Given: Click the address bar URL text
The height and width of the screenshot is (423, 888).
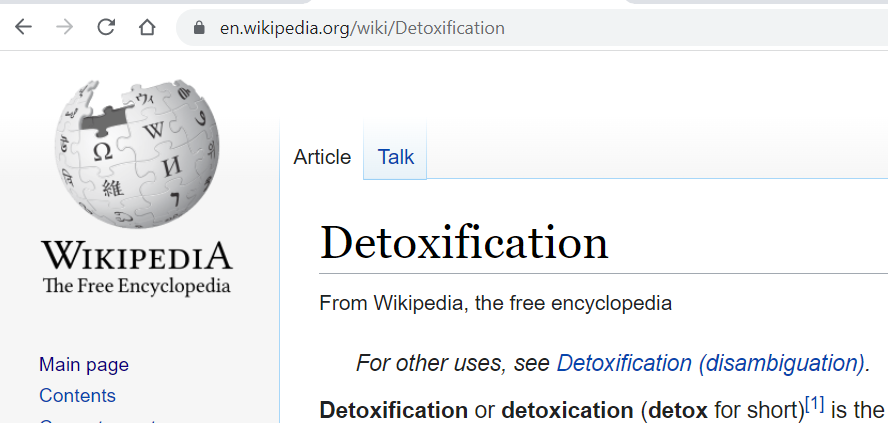Looking at the screenshot, I should 362,28.
